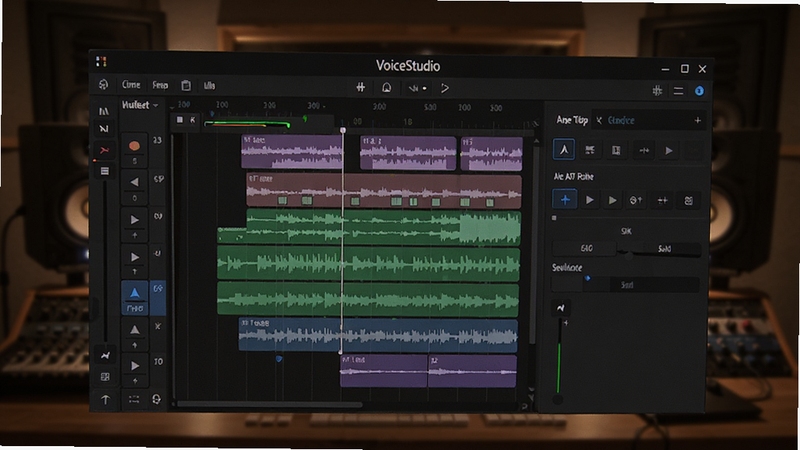
Task: Select the red cut tool in left sidebar
Action: click(x=104, y=150)
